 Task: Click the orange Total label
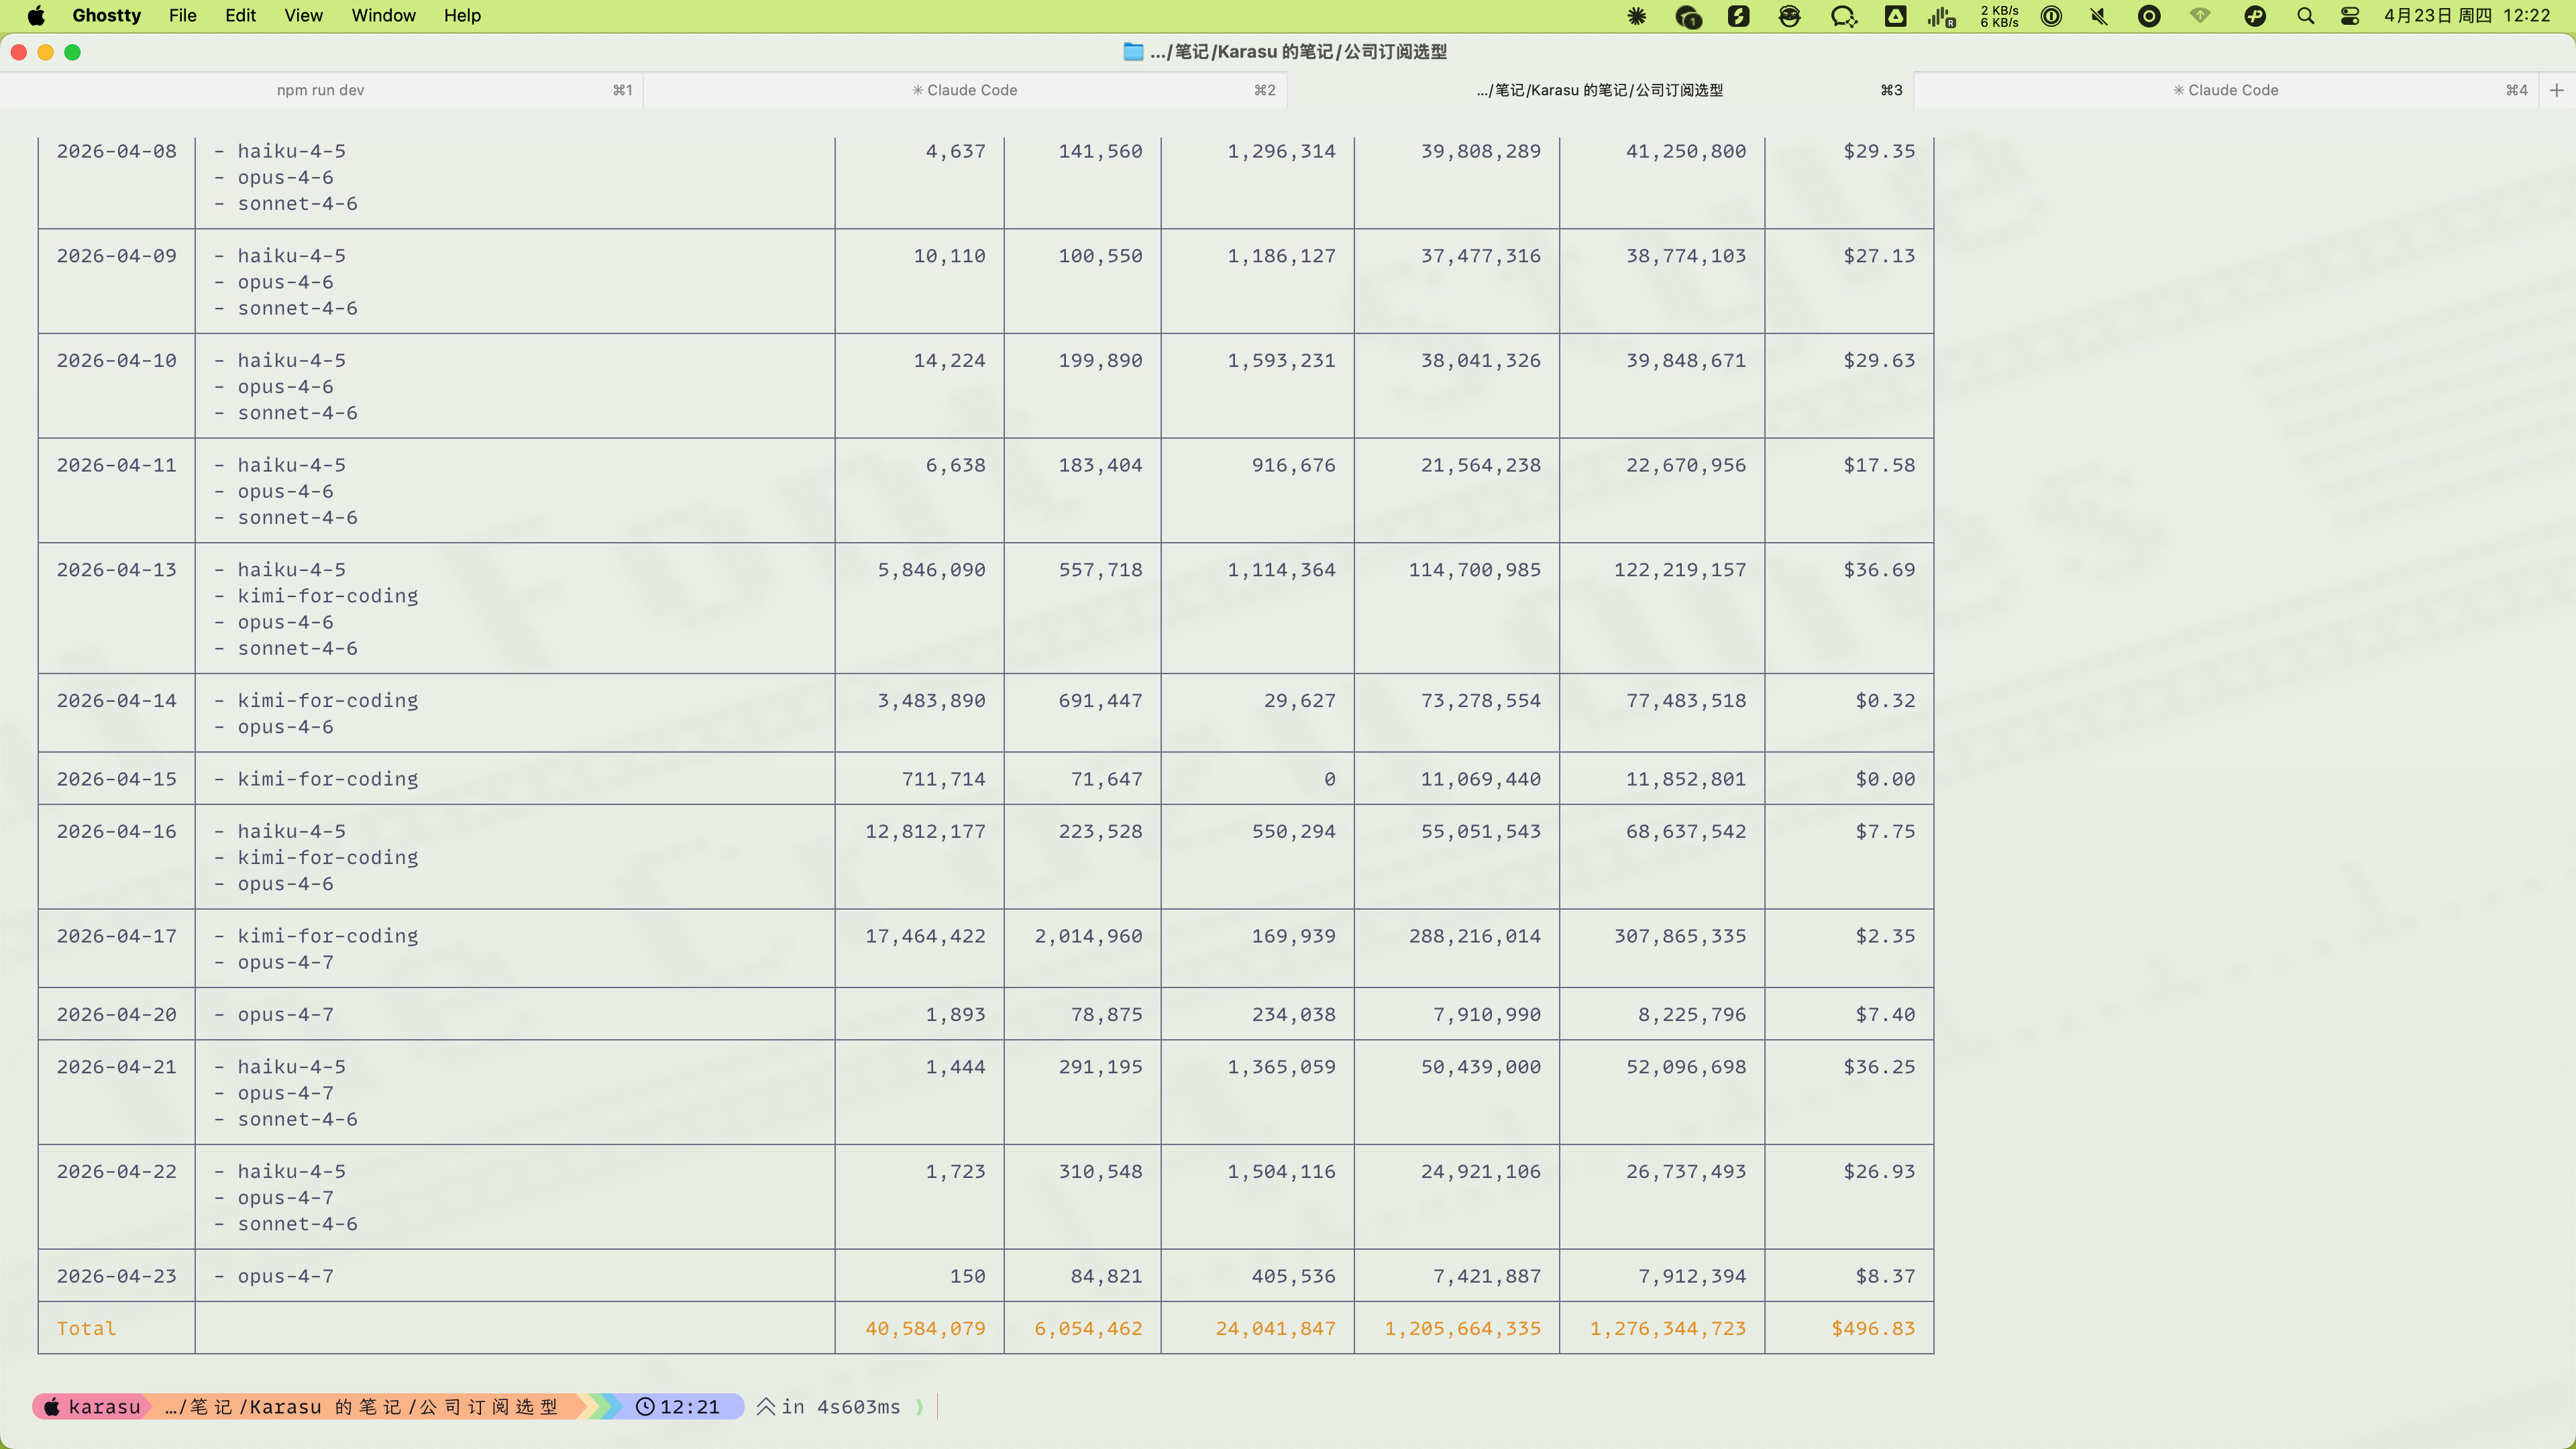[86, 1329]
